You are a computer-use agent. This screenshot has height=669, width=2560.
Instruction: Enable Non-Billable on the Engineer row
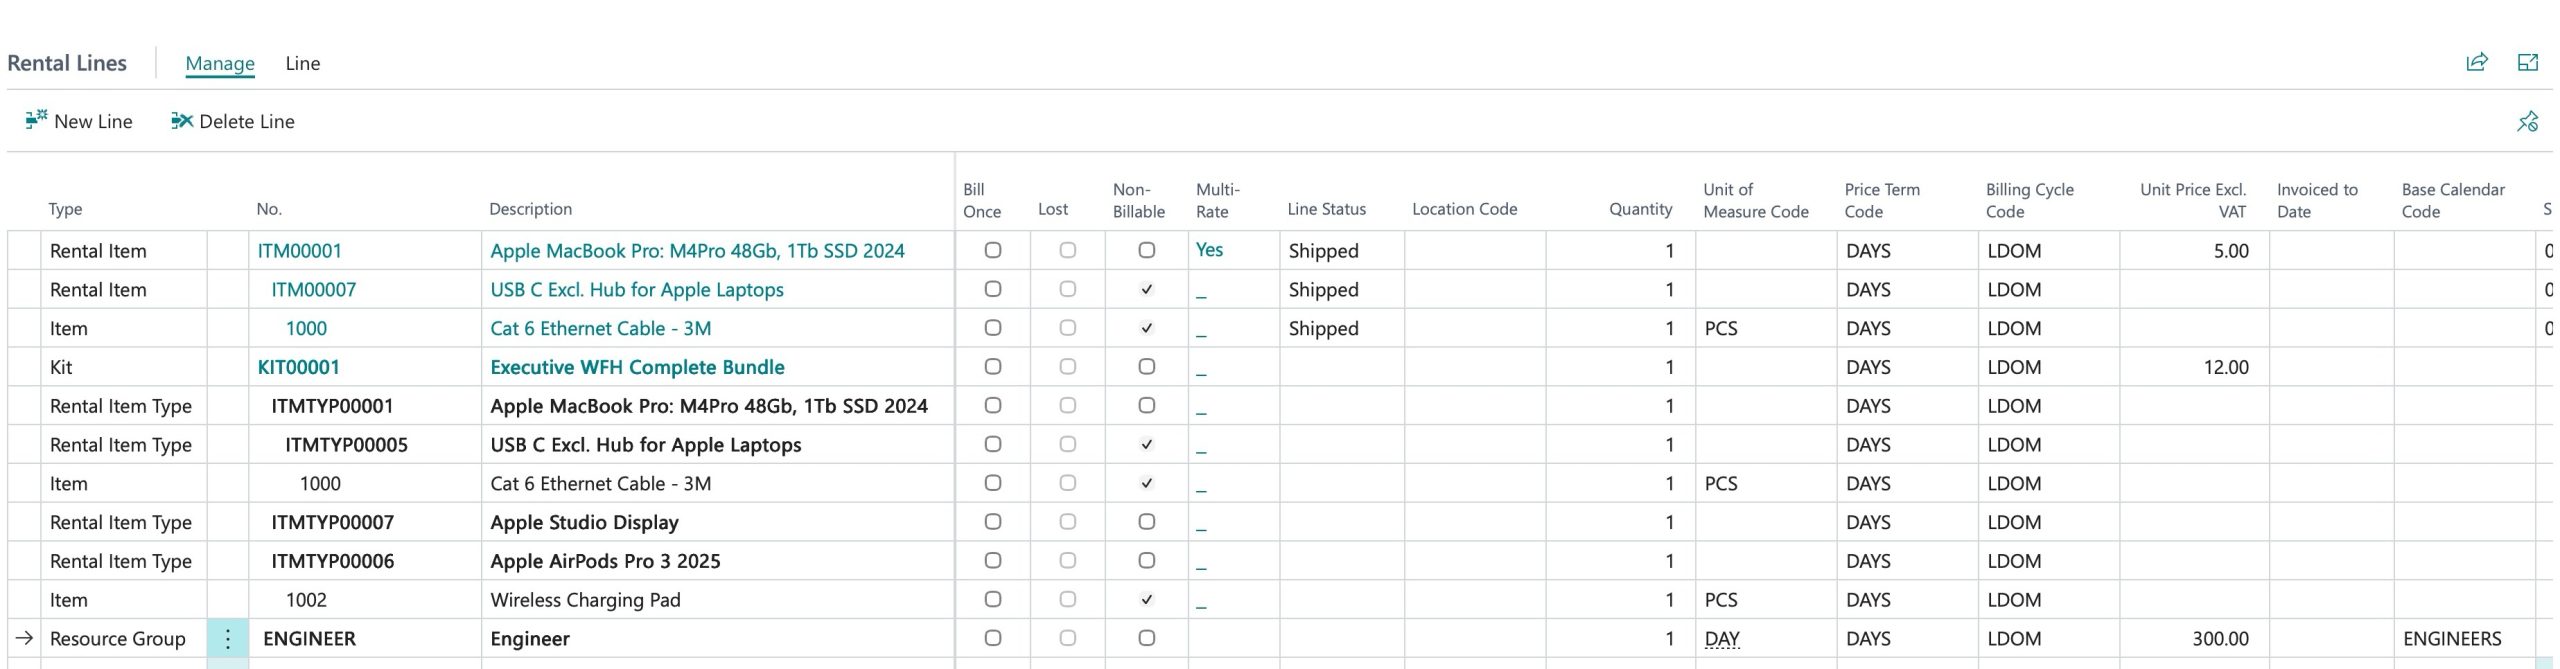point(1146,639)
